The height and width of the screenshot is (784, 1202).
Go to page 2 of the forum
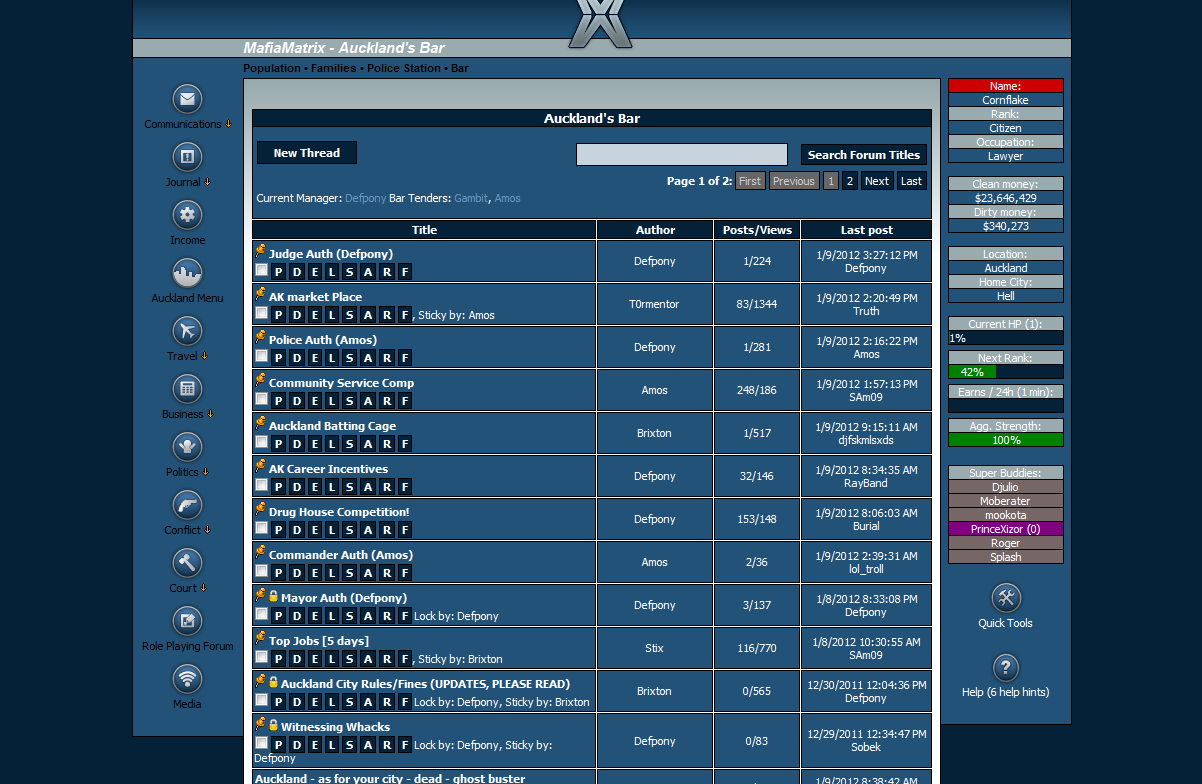click(849, 181)
